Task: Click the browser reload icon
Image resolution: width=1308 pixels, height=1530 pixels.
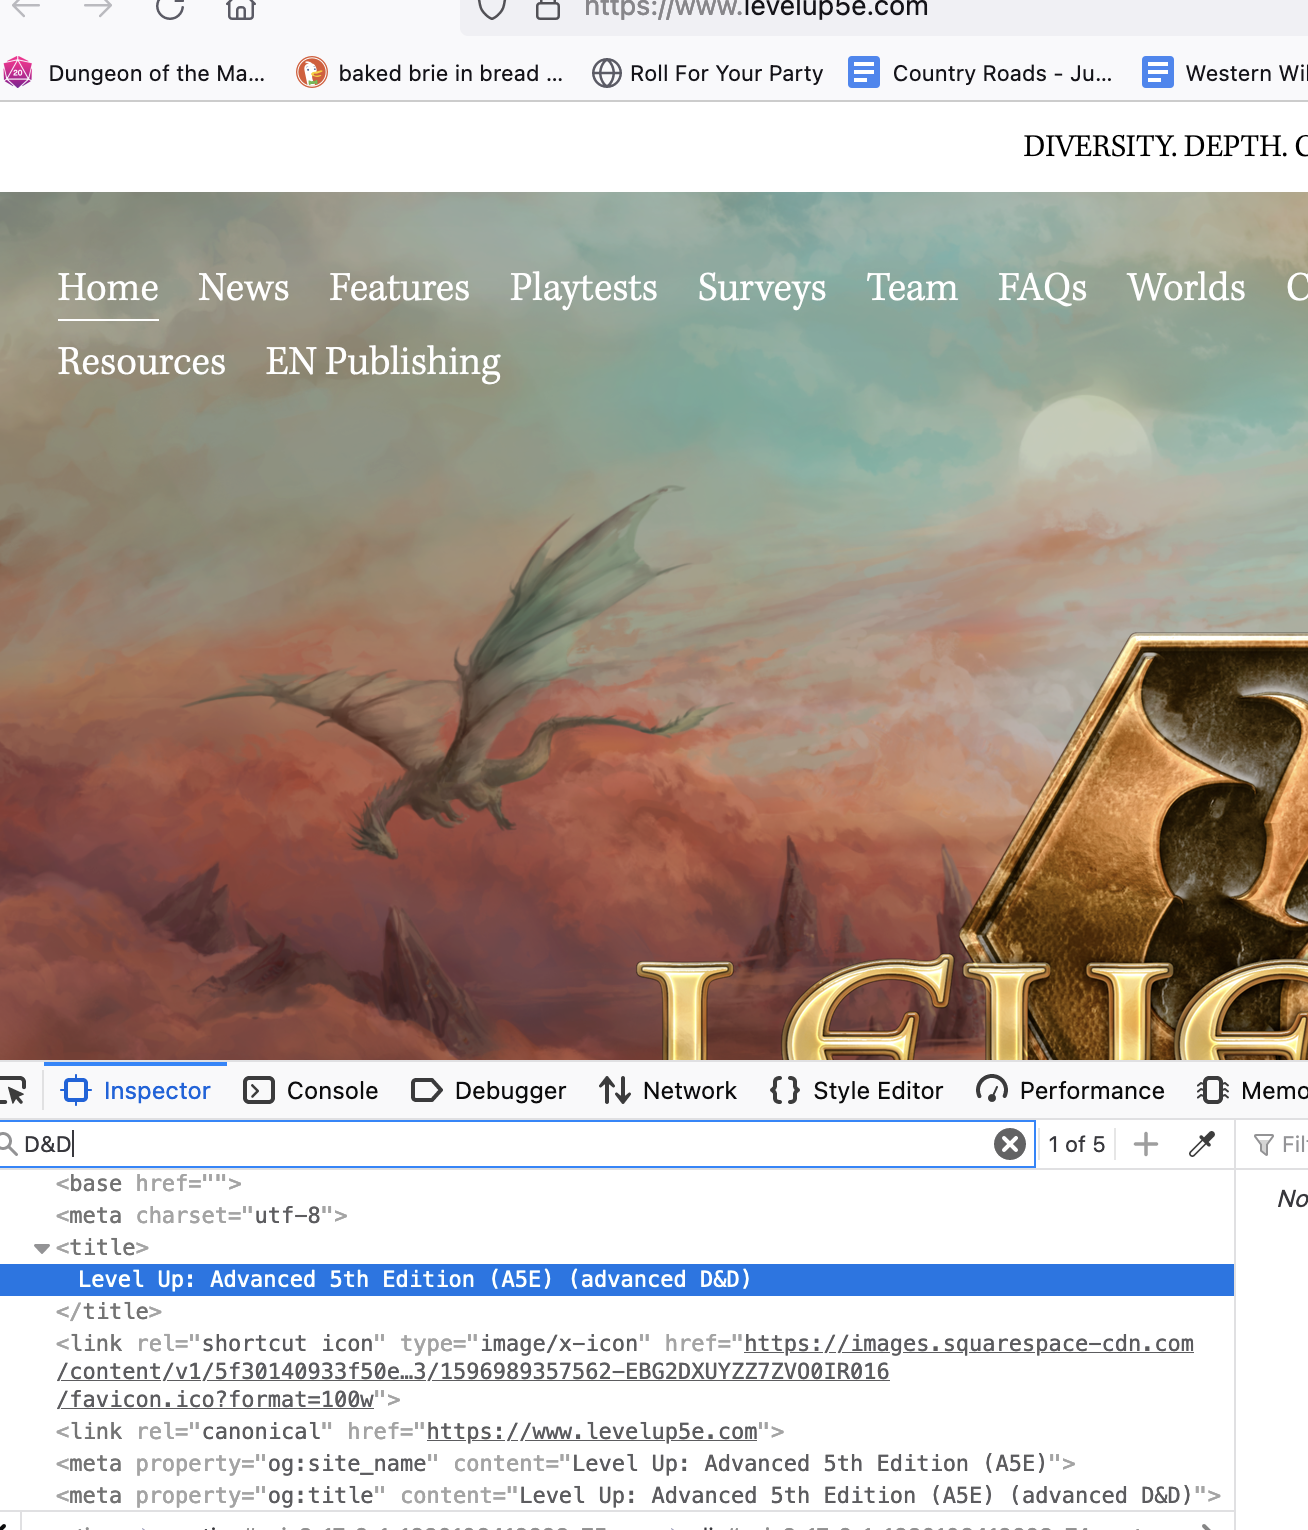Action: (170, 8)
